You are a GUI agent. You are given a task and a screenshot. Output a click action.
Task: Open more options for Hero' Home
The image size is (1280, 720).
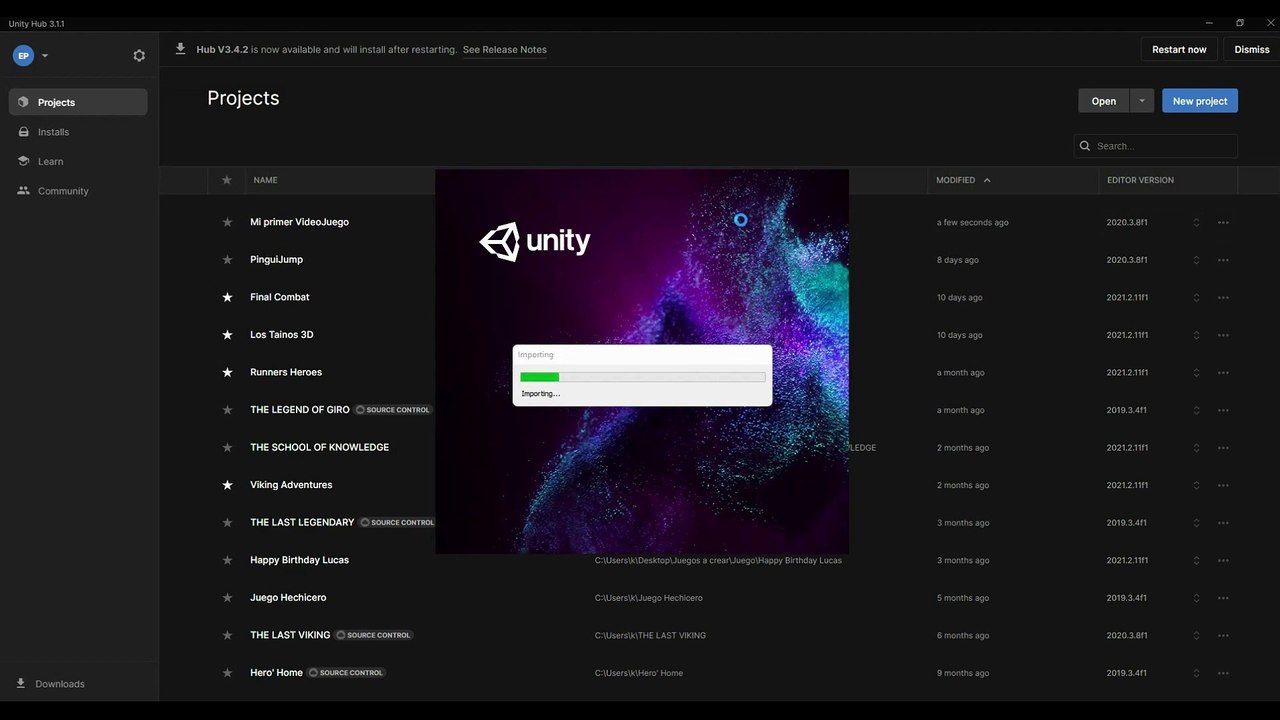[1223, 673]
